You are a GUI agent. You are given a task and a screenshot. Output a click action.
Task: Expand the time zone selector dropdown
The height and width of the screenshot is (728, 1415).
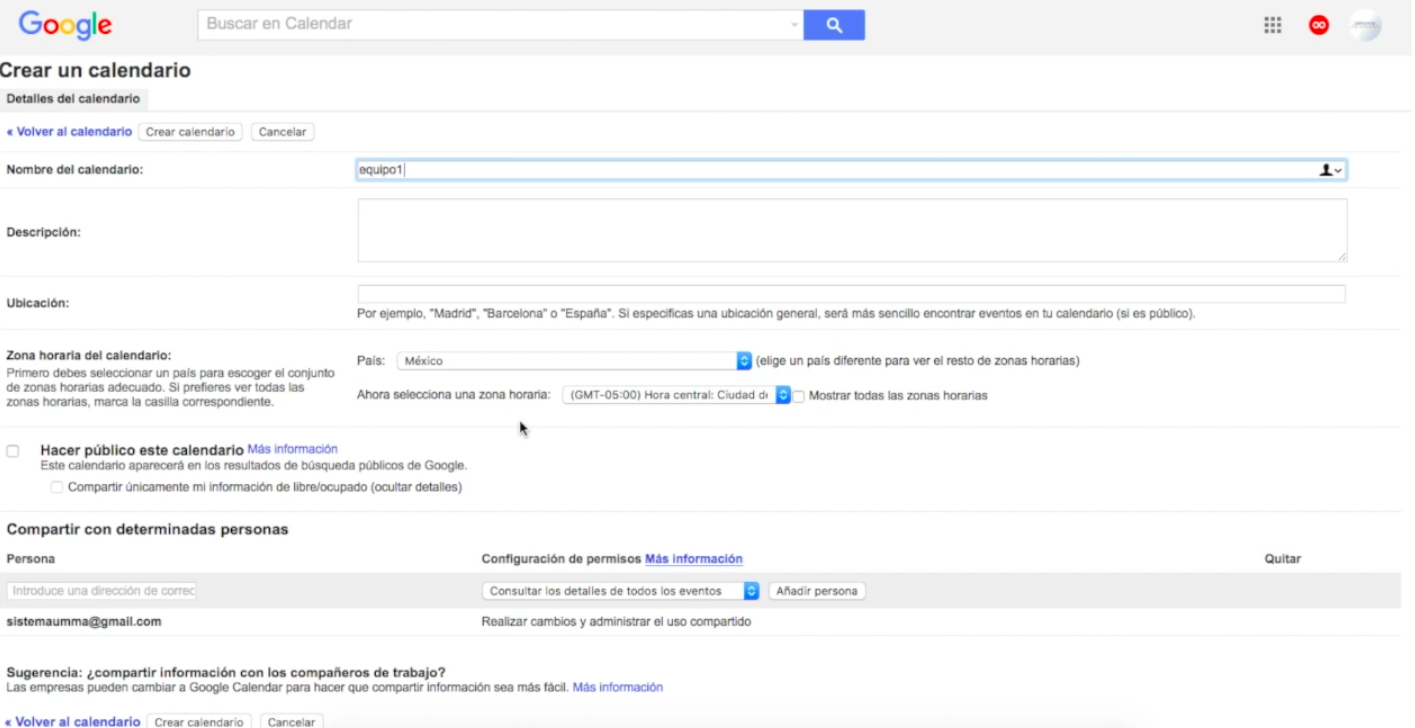(x=677, y=395)
